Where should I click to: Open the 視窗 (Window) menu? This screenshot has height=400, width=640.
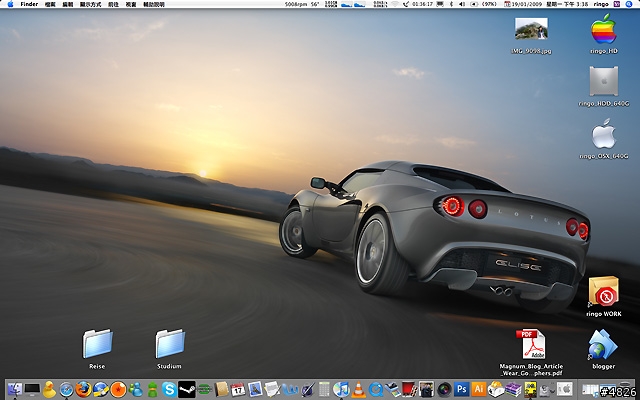(131, 4)
